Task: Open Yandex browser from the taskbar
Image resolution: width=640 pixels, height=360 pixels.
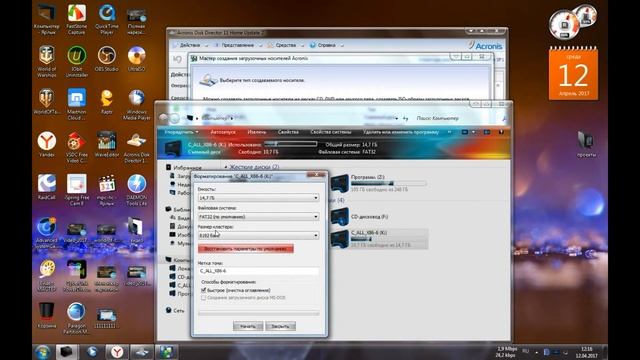Action: point(117,352)
